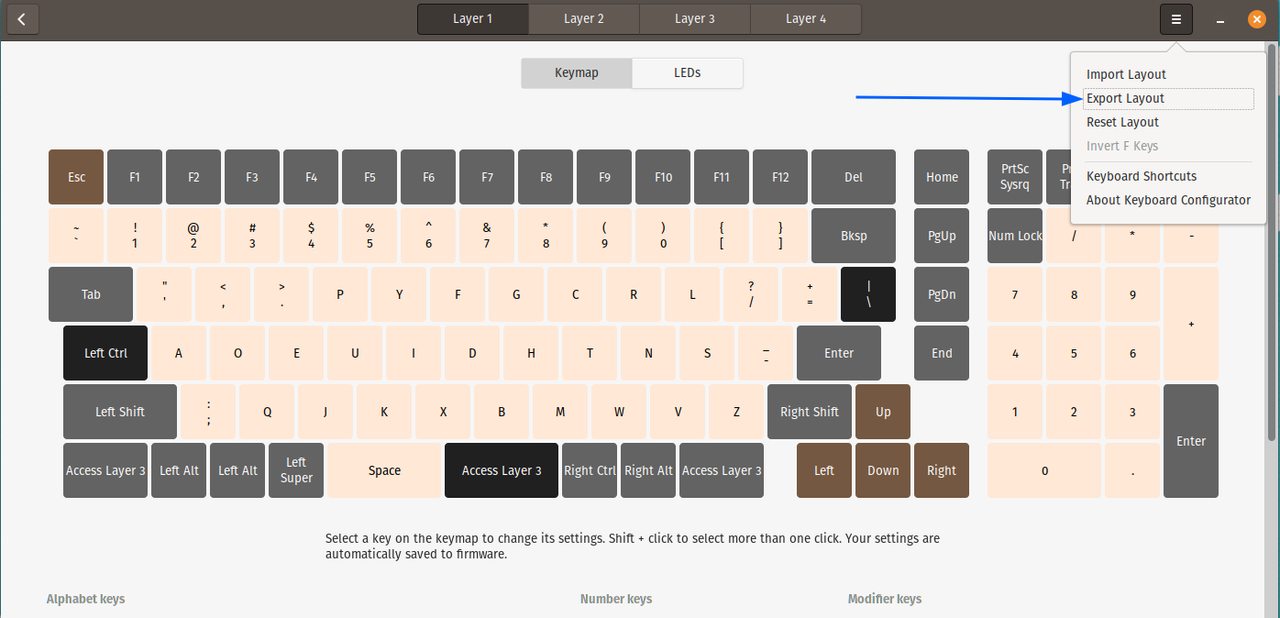
Task: Click Reset Layout in the menu
Action: [x=1122, y=121]
